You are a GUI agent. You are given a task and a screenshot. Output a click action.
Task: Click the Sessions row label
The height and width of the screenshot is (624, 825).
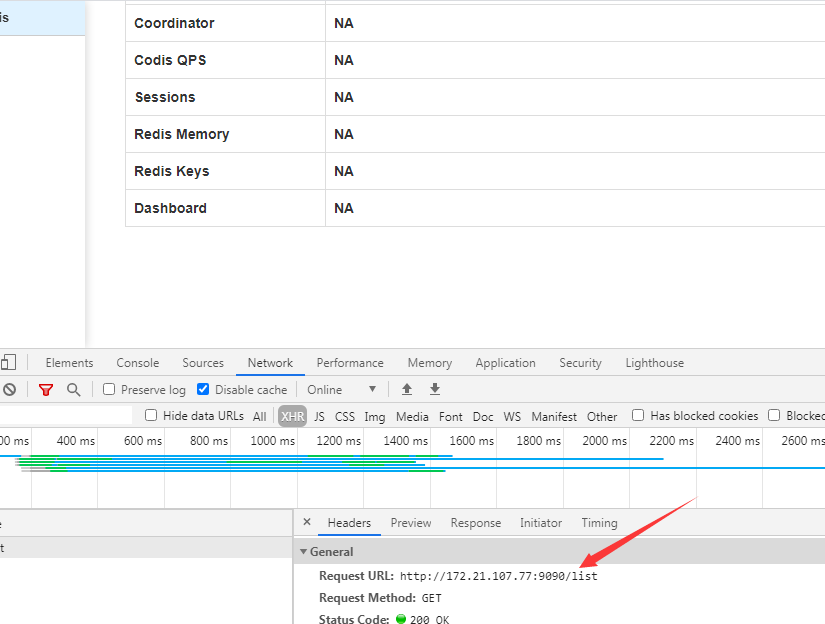(165, 97)
